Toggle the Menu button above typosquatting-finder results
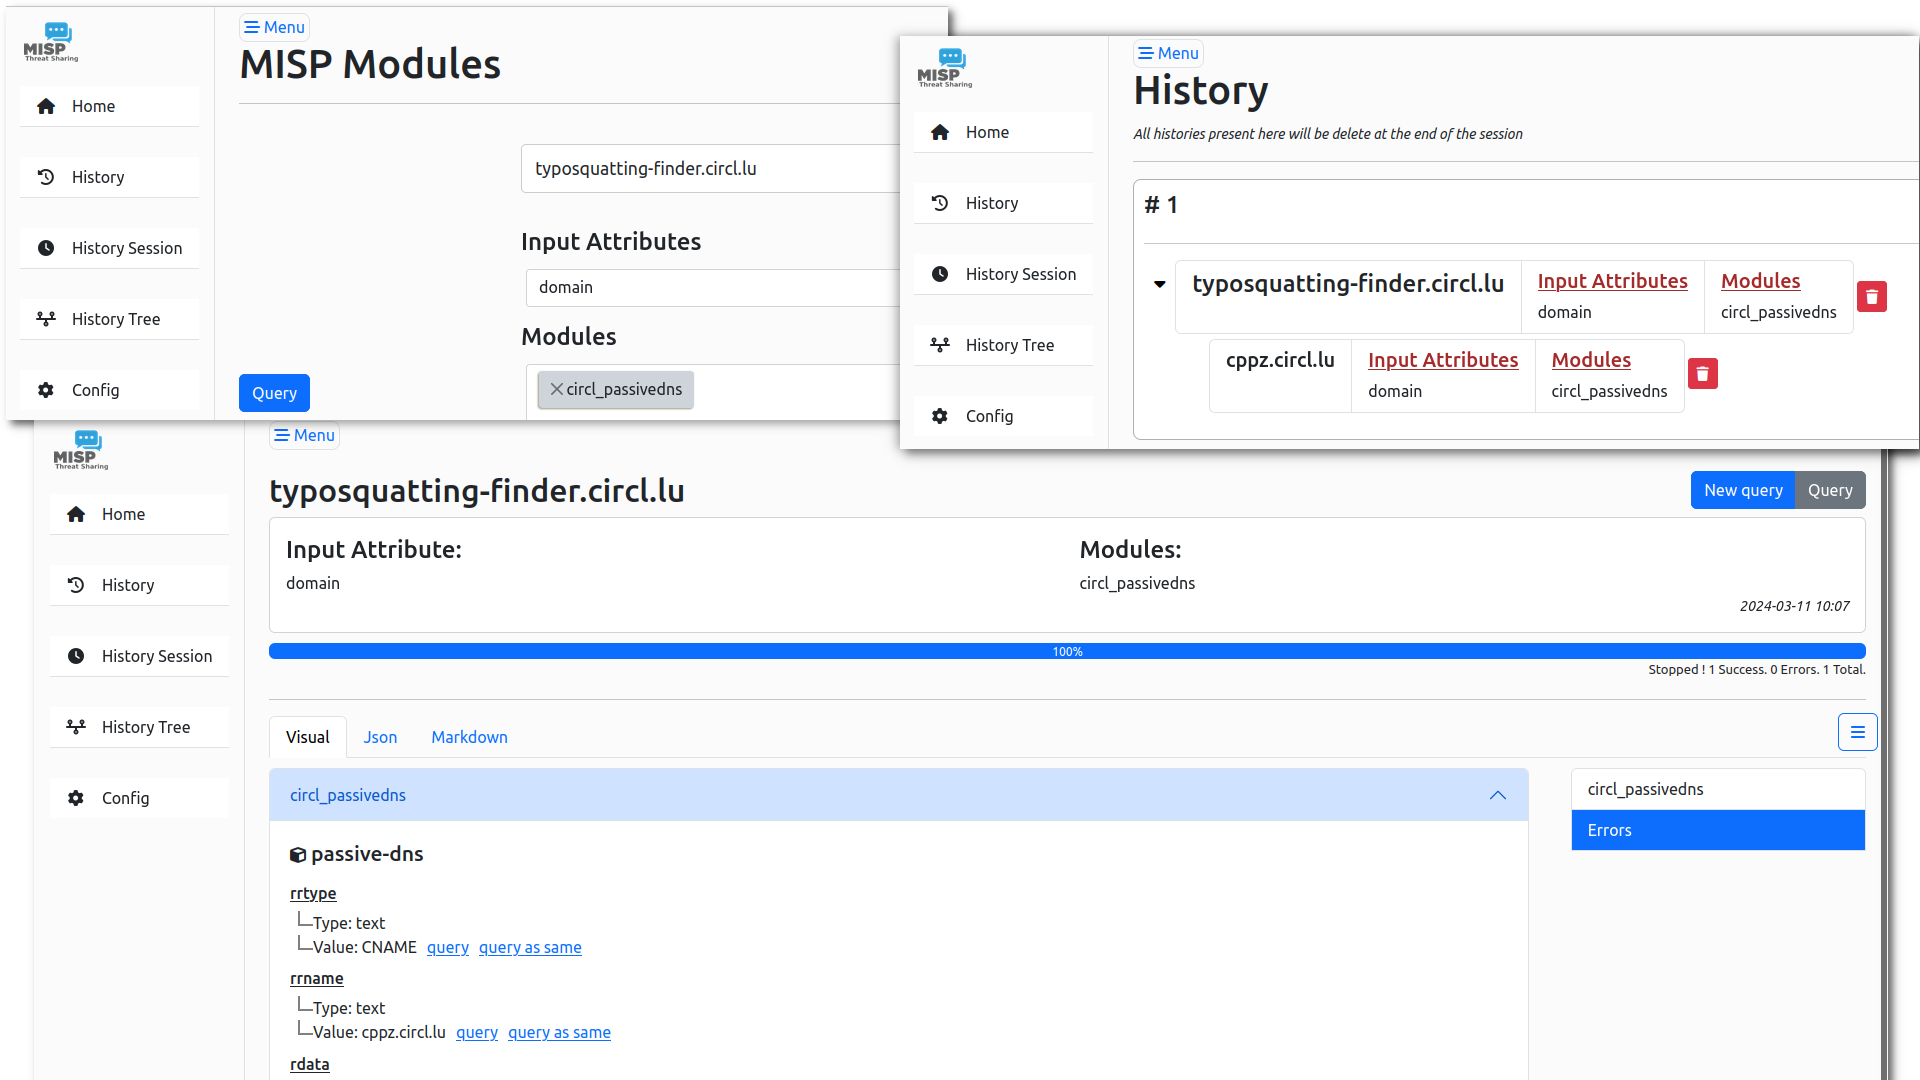This screenshot has height=1080, width=1920. [x=304, y=435]
